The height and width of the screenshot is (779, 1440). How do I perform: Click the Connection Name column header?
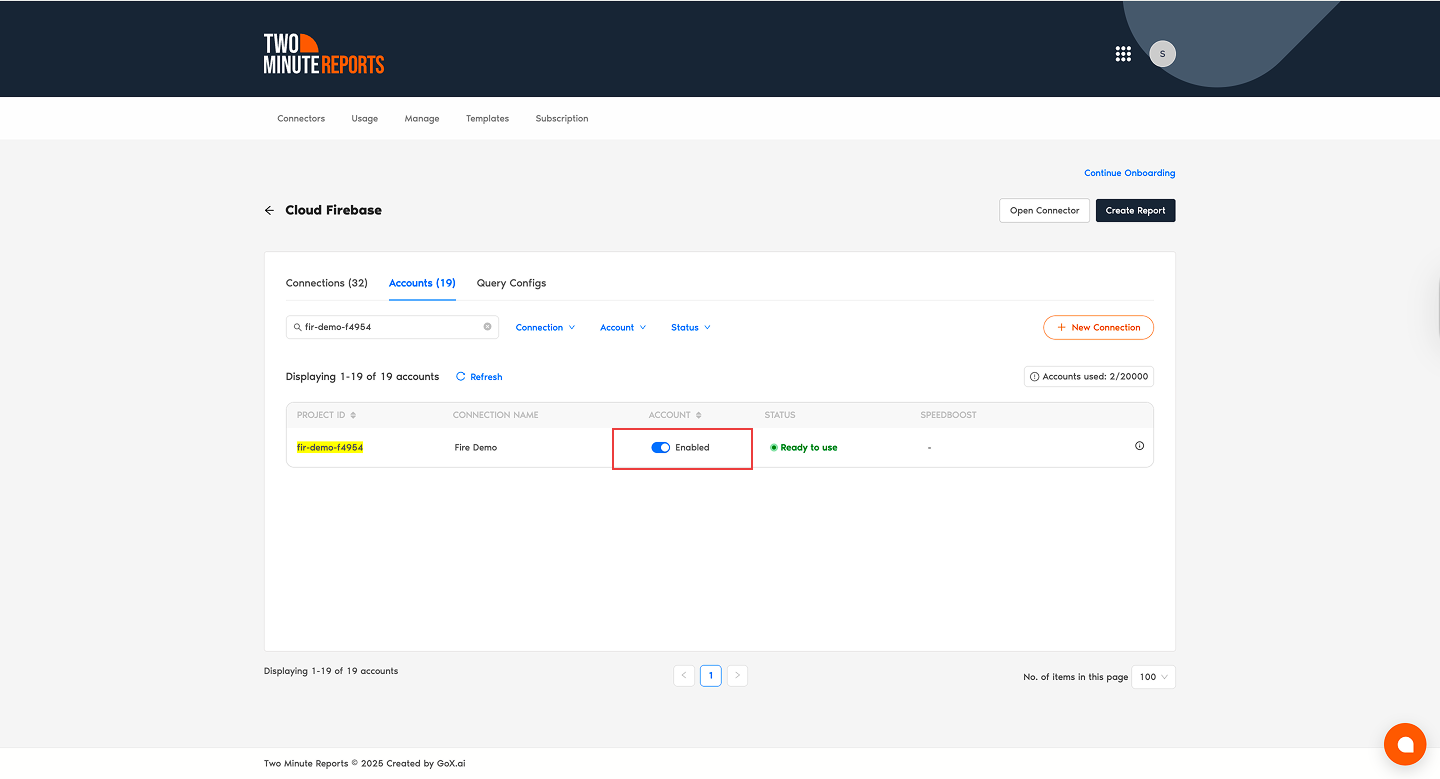tap(496, 415)
